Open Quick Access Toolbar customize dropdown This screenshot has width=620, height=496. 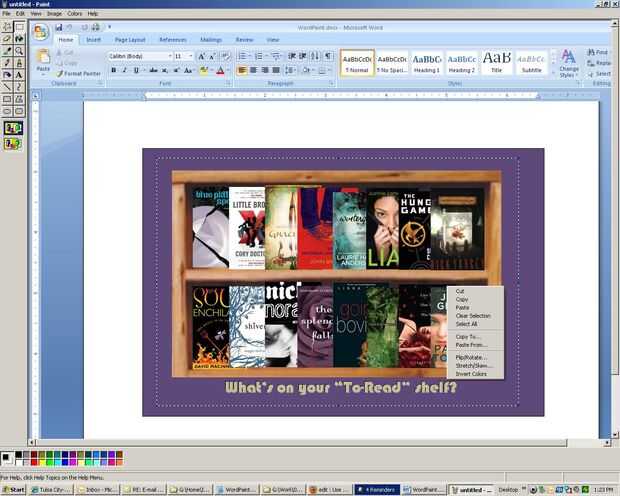110,27
